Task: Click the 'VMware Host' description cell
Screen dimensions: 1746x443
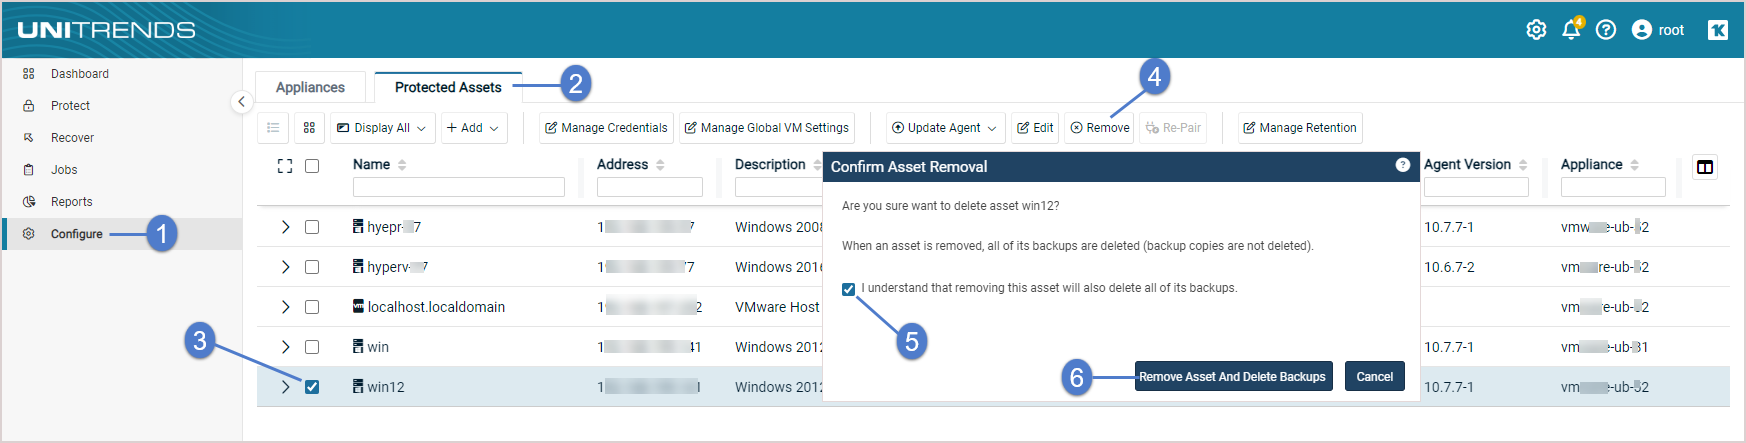Action: coord(777,307)
